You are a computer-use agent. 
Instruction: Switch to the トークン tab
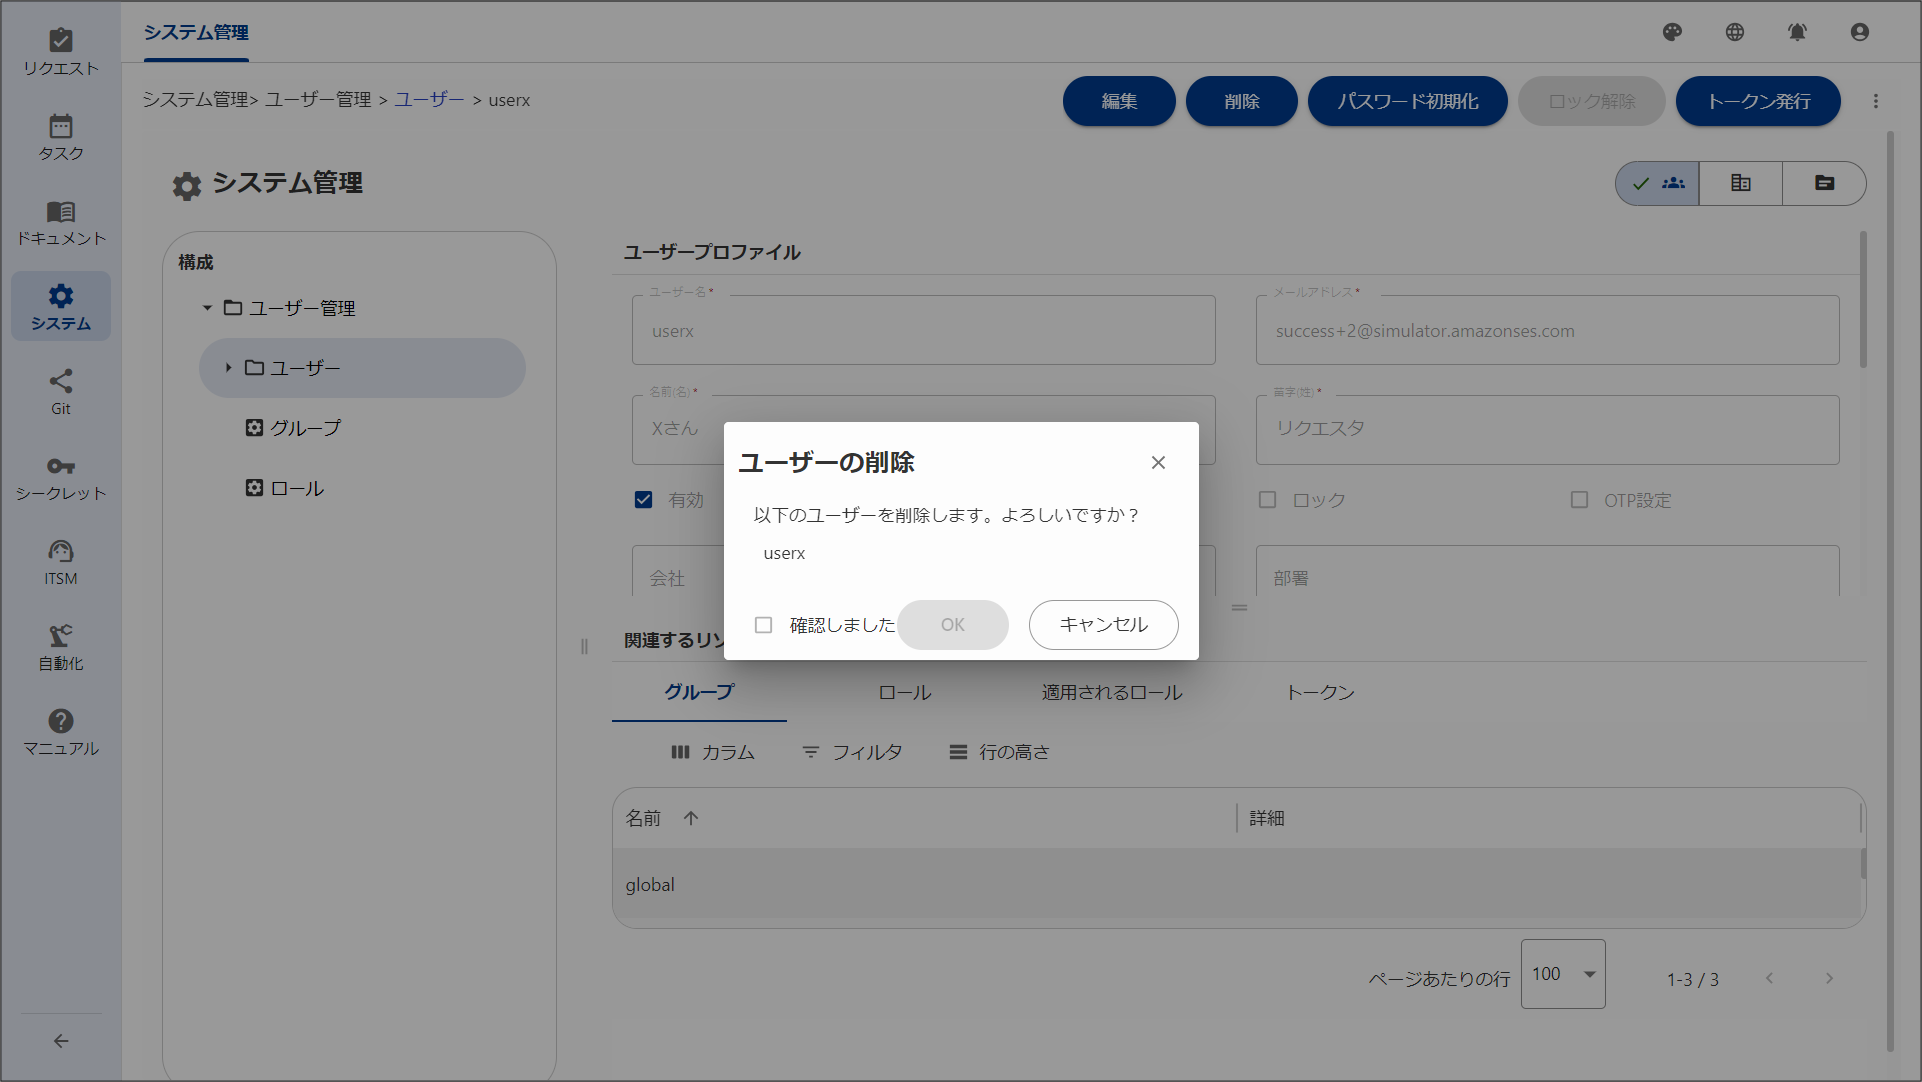coord(1320,692)
